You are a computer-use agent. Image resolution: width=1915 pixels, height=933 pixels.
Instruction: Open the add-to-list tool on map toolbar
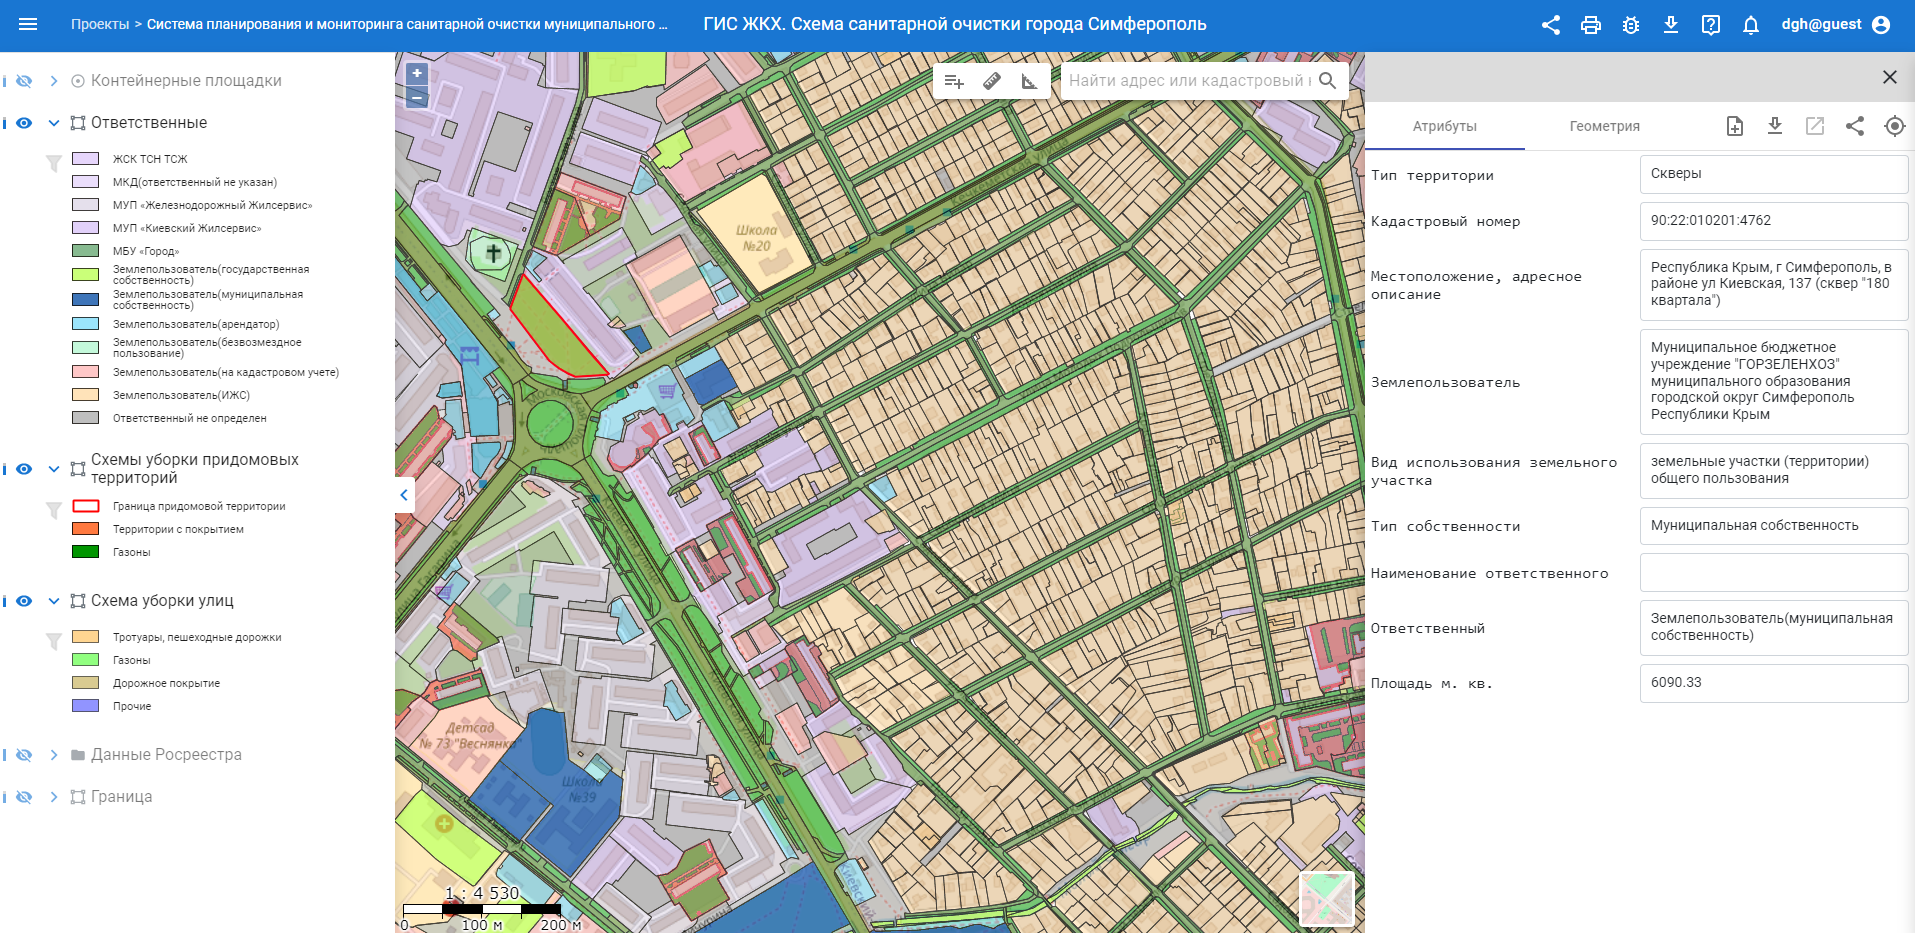tap(954, 81)
